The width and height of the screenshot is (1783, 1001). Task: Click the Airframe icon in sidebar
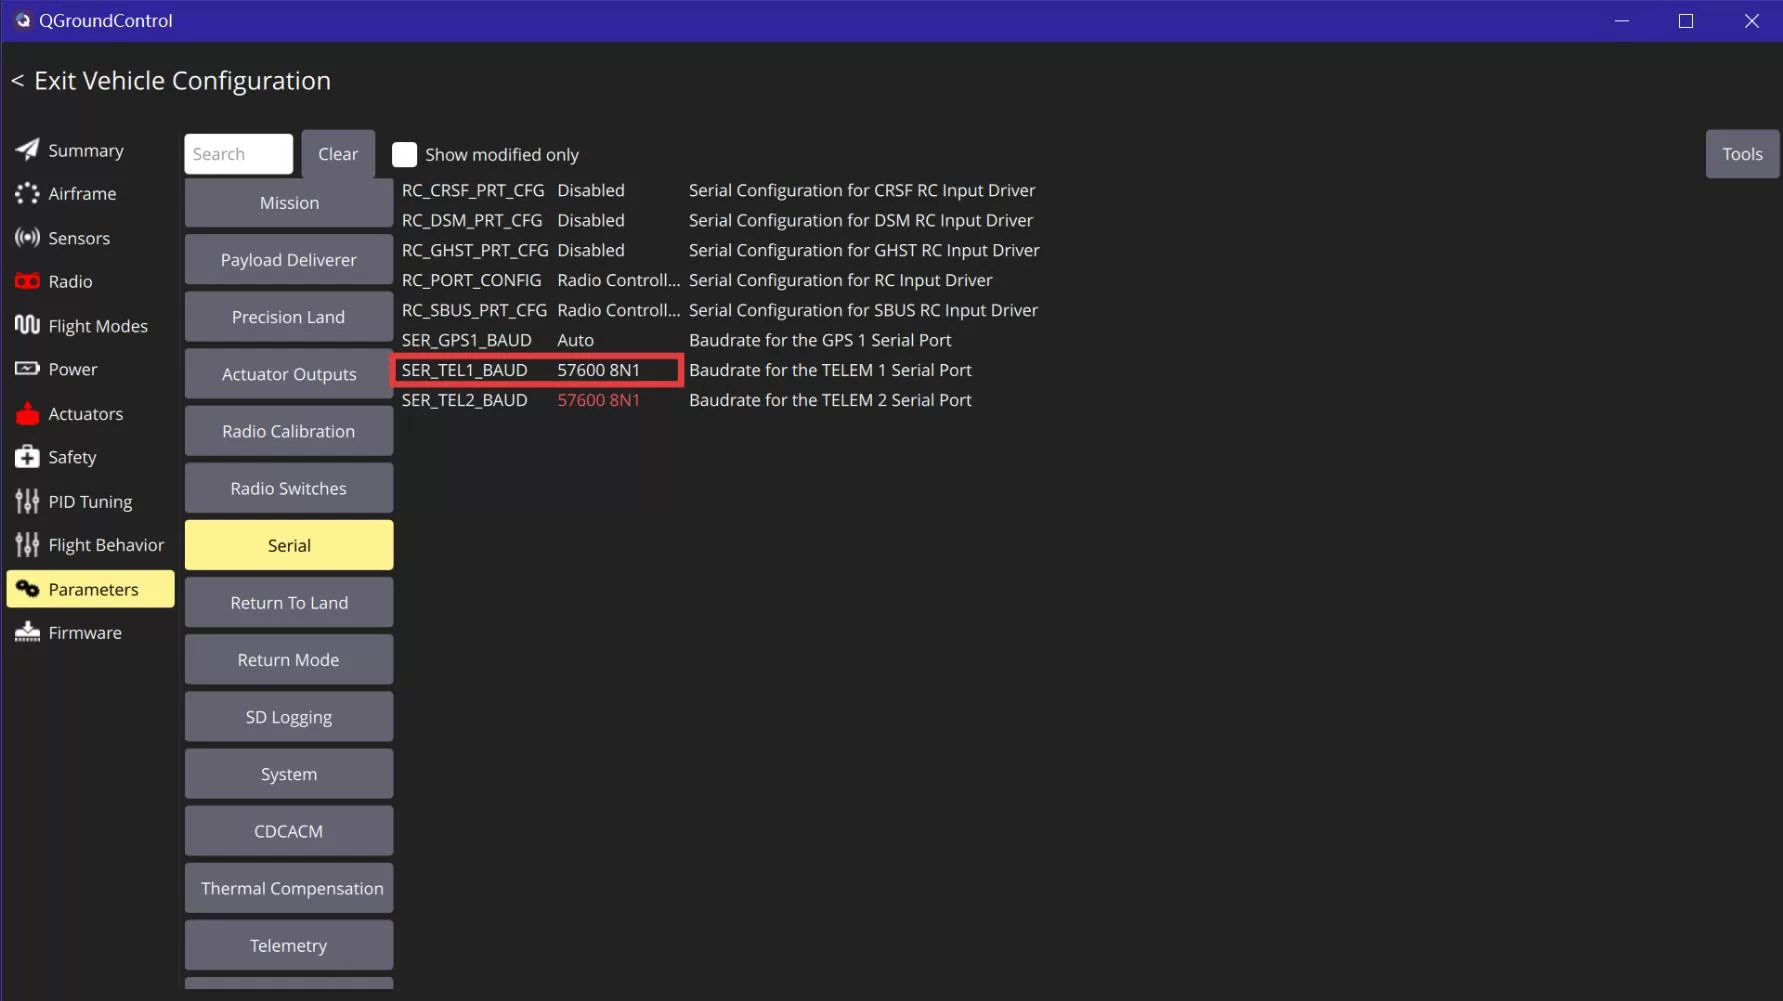tap(27, 193)
